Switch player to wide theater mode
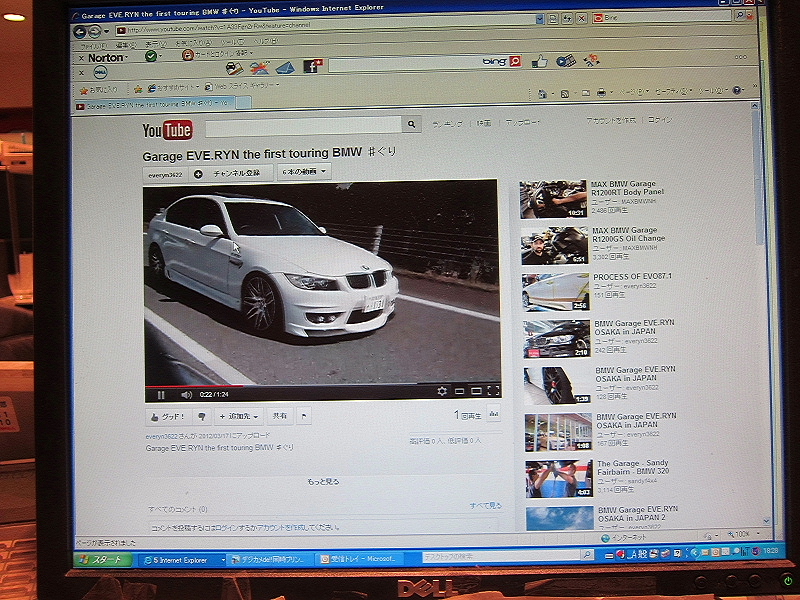Image resolution: width=800 pixels, height=600 pixels. click(476, 391)
